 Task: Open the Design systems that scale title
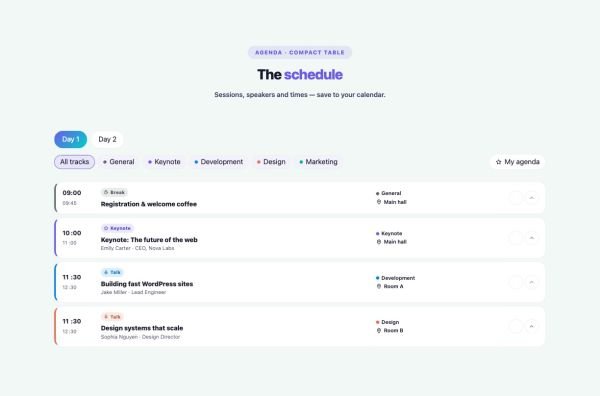142,328
